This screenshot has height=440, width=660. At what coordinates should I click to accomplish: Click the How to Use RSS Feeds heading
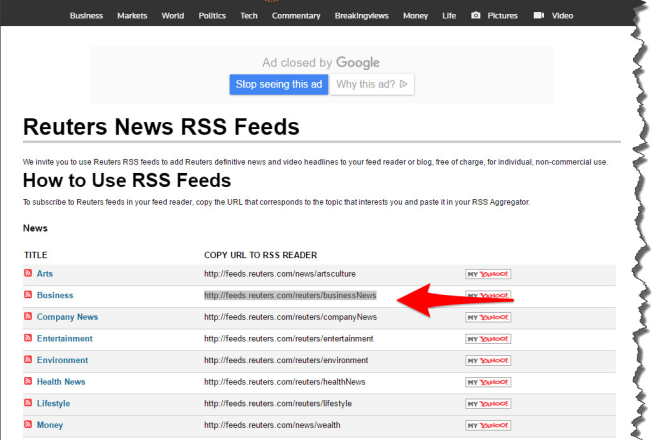click(127, 180)
